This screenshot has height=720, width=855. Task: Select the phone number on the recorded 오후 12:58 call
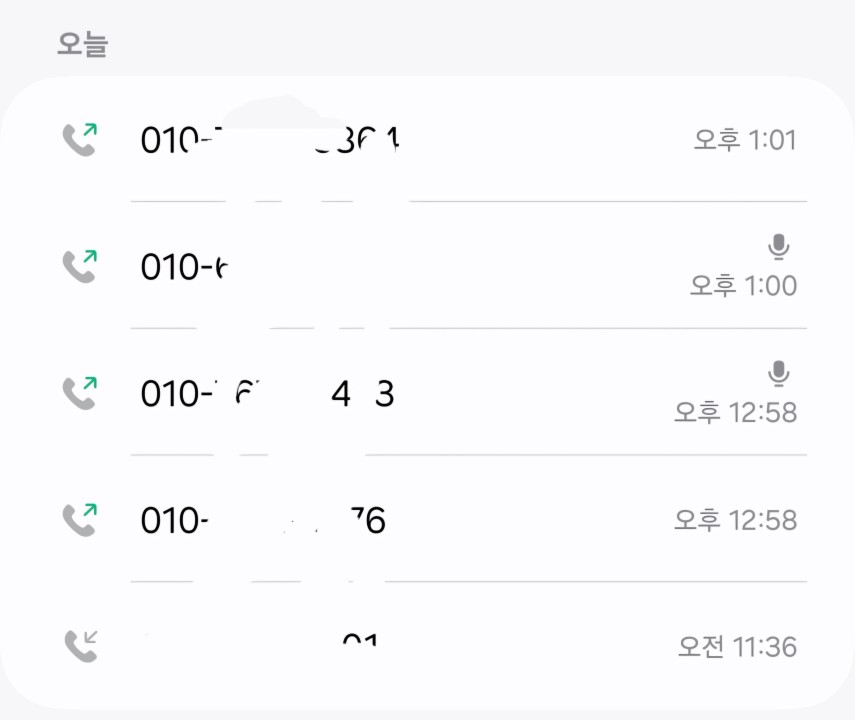267,394
